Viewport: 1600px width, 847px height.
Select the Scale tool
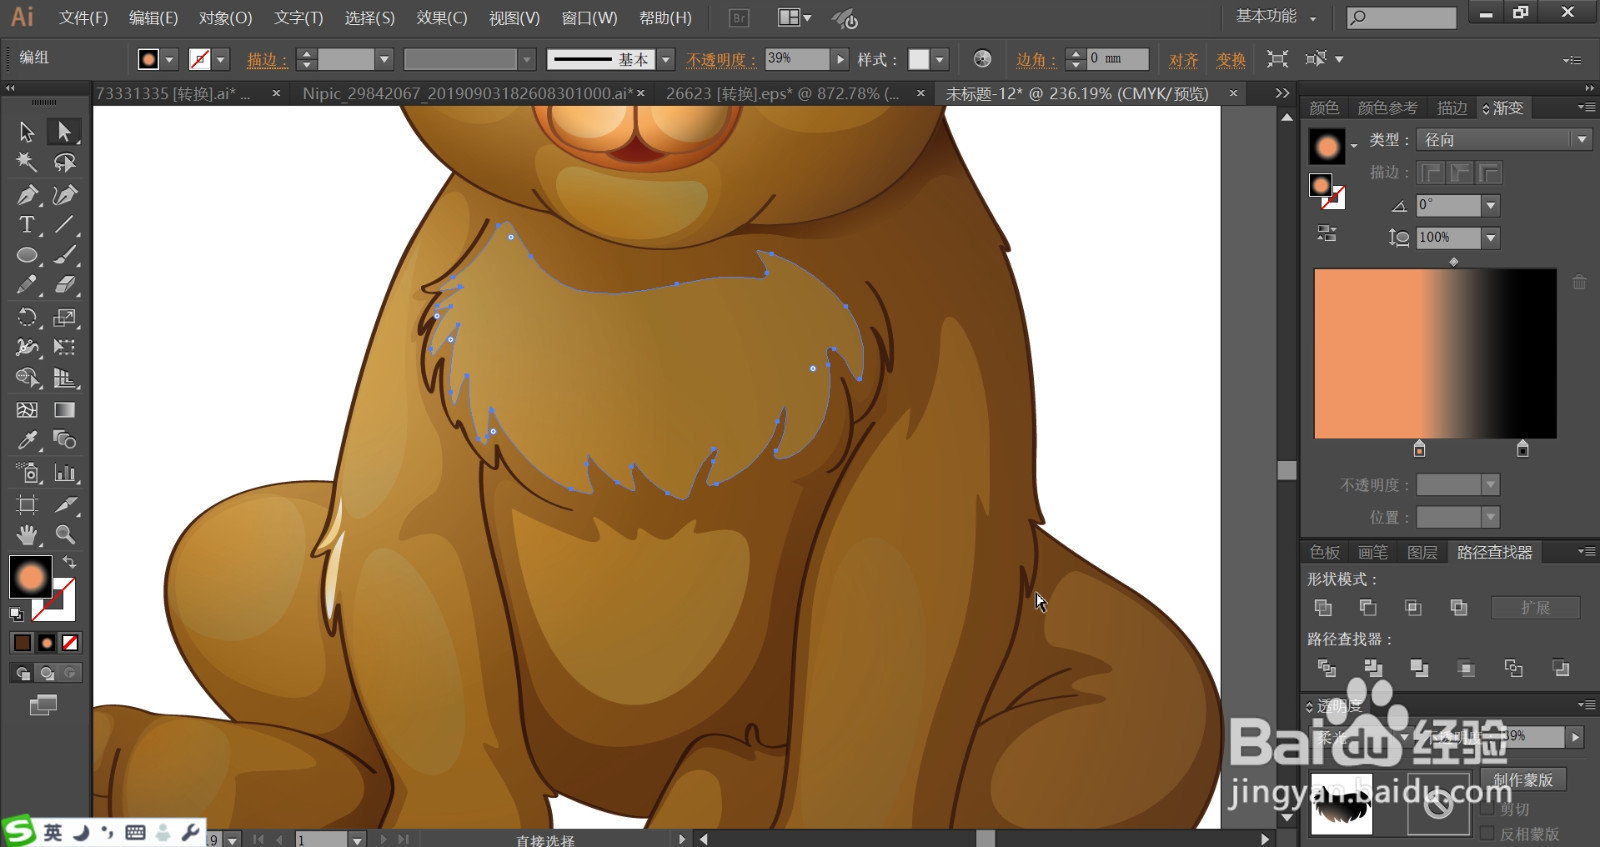click(64, 318)
